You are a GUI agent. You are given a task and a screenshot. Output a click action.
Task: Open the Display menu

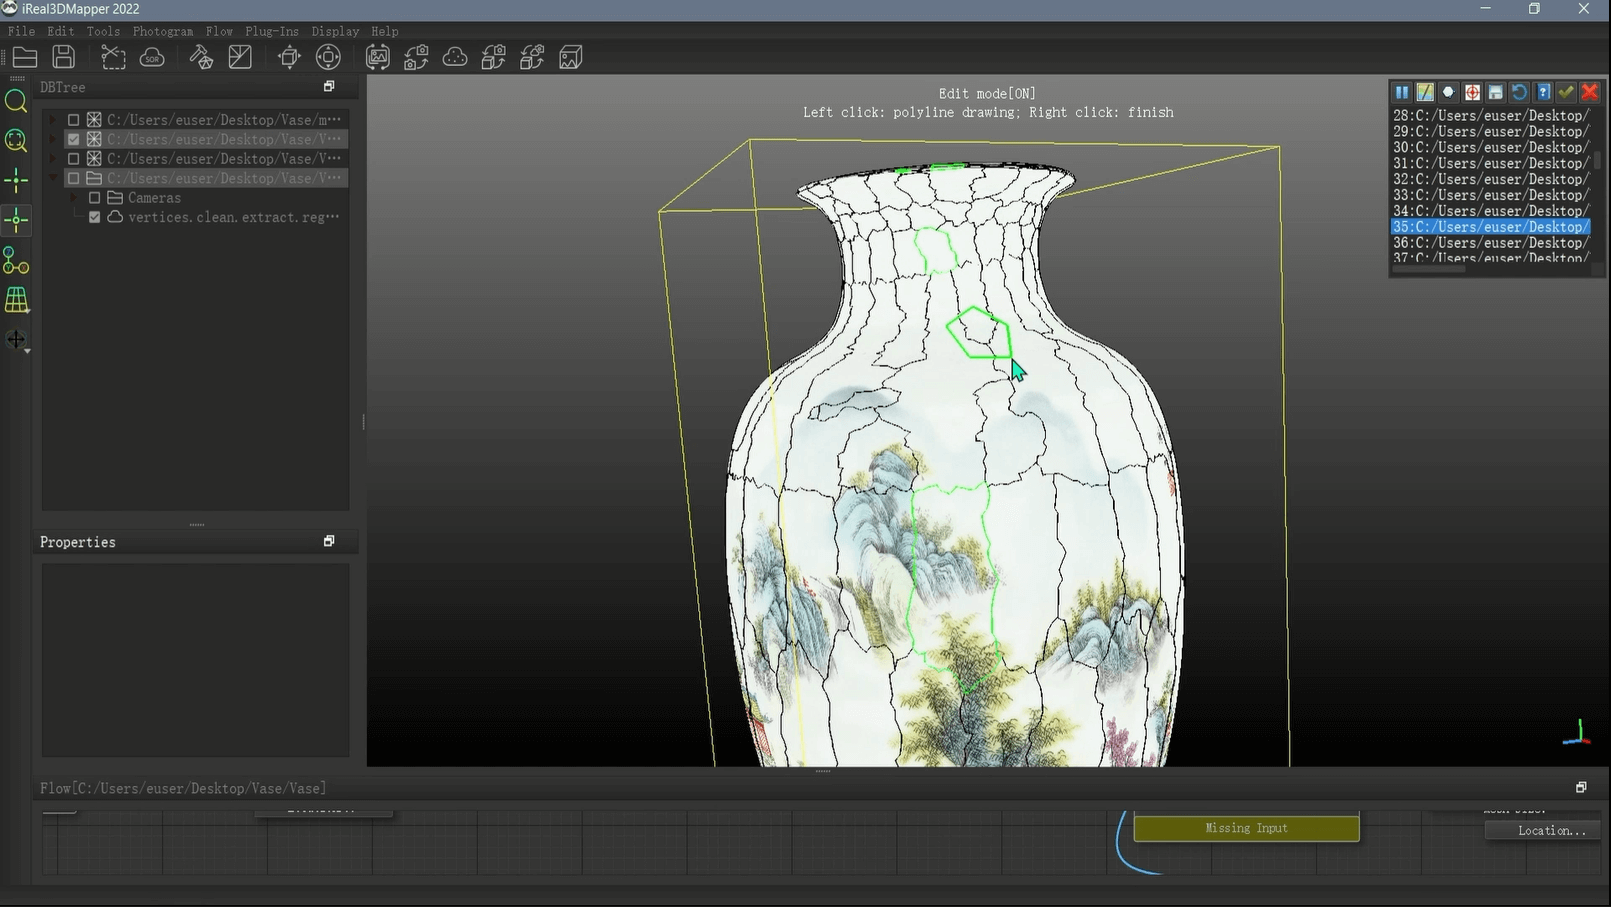pyautogui.click(x=335, y=31)
